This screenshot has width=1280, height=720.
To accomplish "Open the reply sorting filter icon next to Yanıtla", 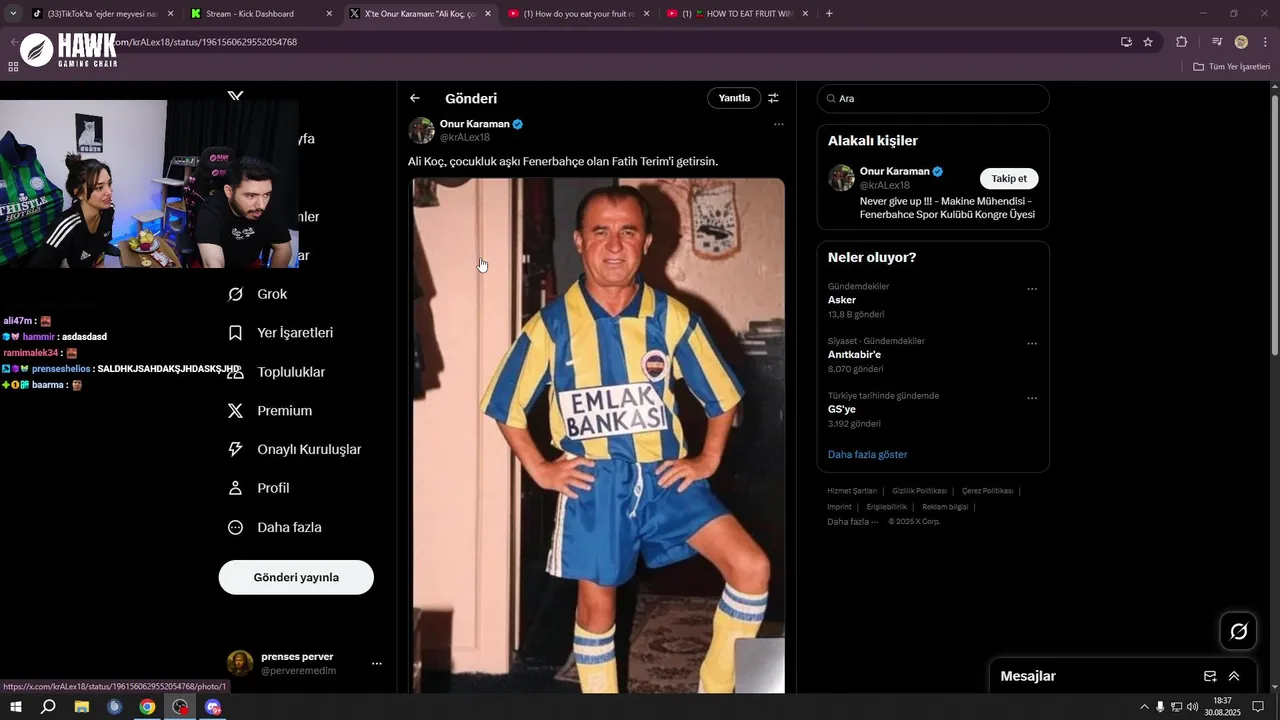I will (x=773, y=98).
